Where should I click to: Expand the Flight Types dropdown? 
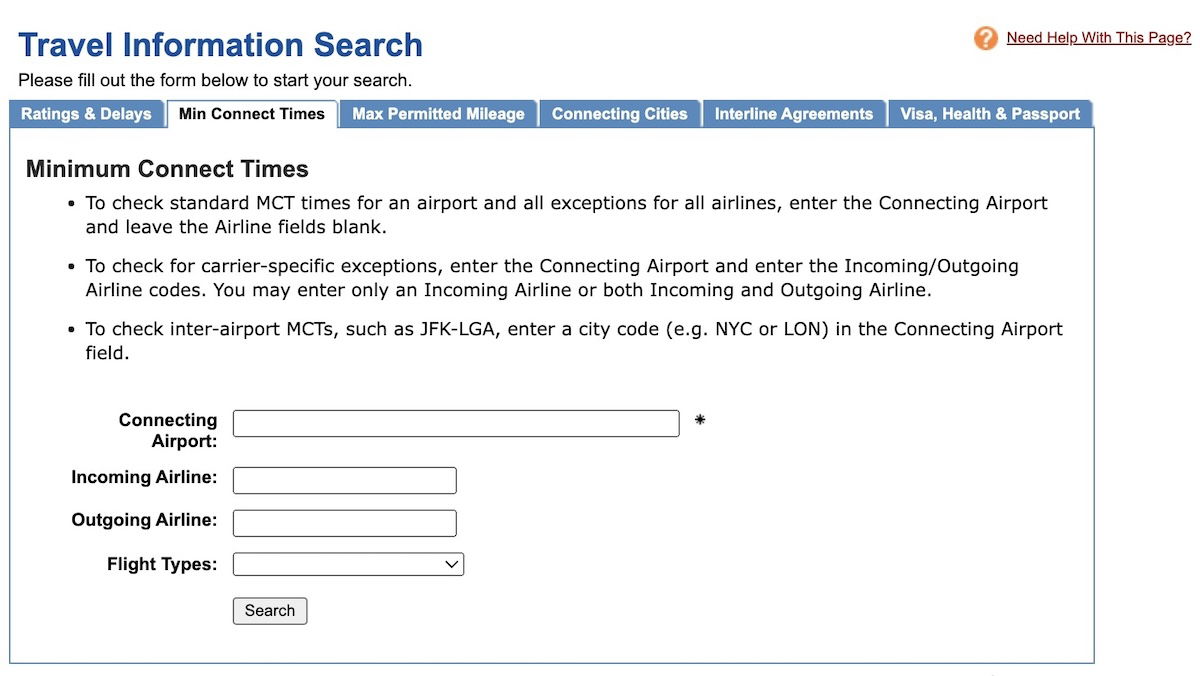[x=349, y=565]
